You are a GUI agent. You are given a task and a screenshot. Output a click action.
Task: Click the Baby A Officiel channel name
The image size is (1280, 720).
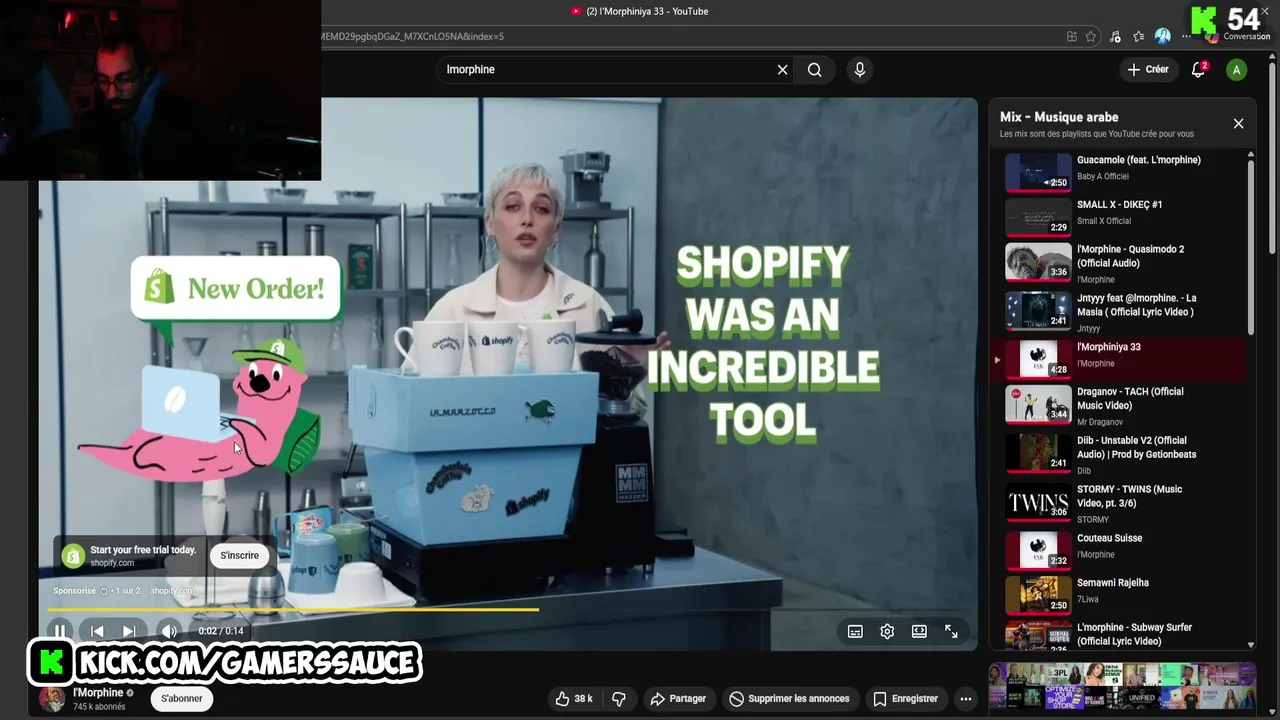click(x=1102, y=177)
